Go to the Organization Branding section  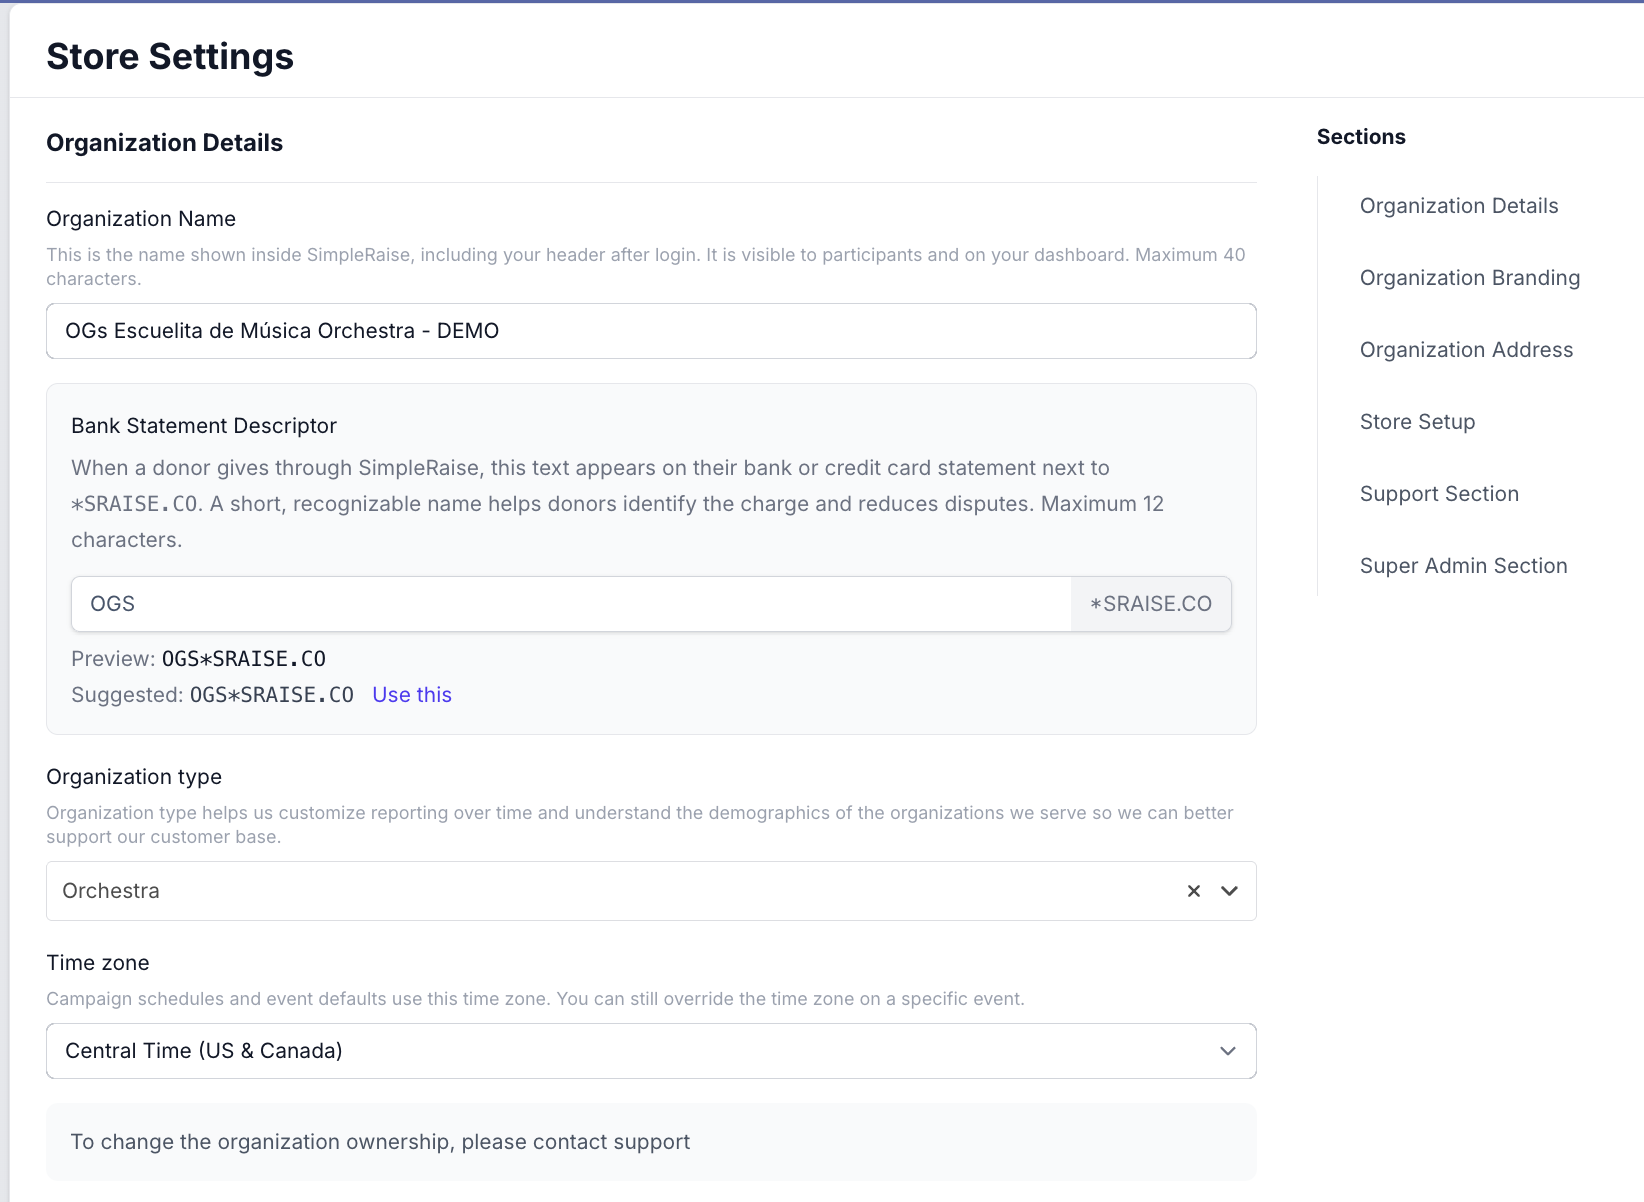1469,278
